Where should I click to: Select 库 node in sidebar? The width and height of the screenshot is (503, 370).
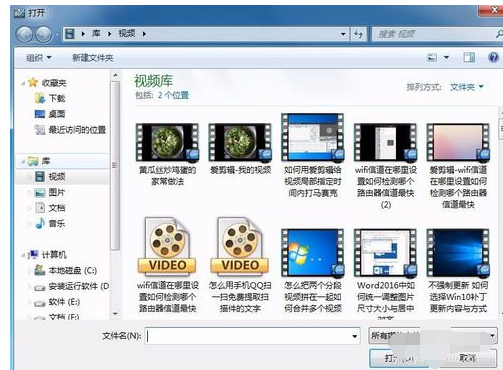(x=39, y=161)
